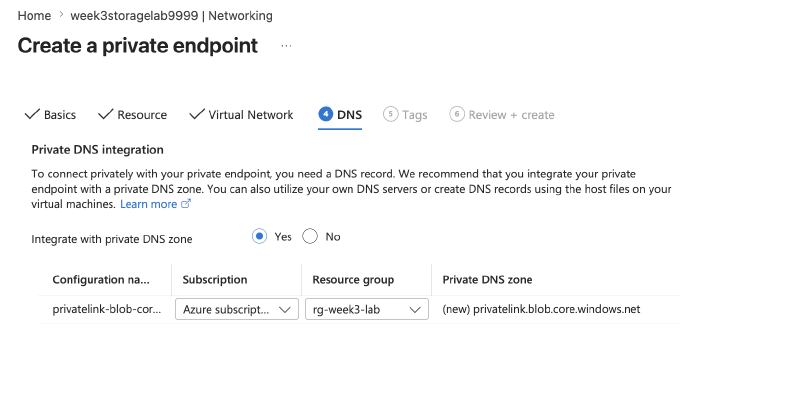
Task: Click the external link icon after Learn more
Action: pyautogui.click(x=186, y=204)
